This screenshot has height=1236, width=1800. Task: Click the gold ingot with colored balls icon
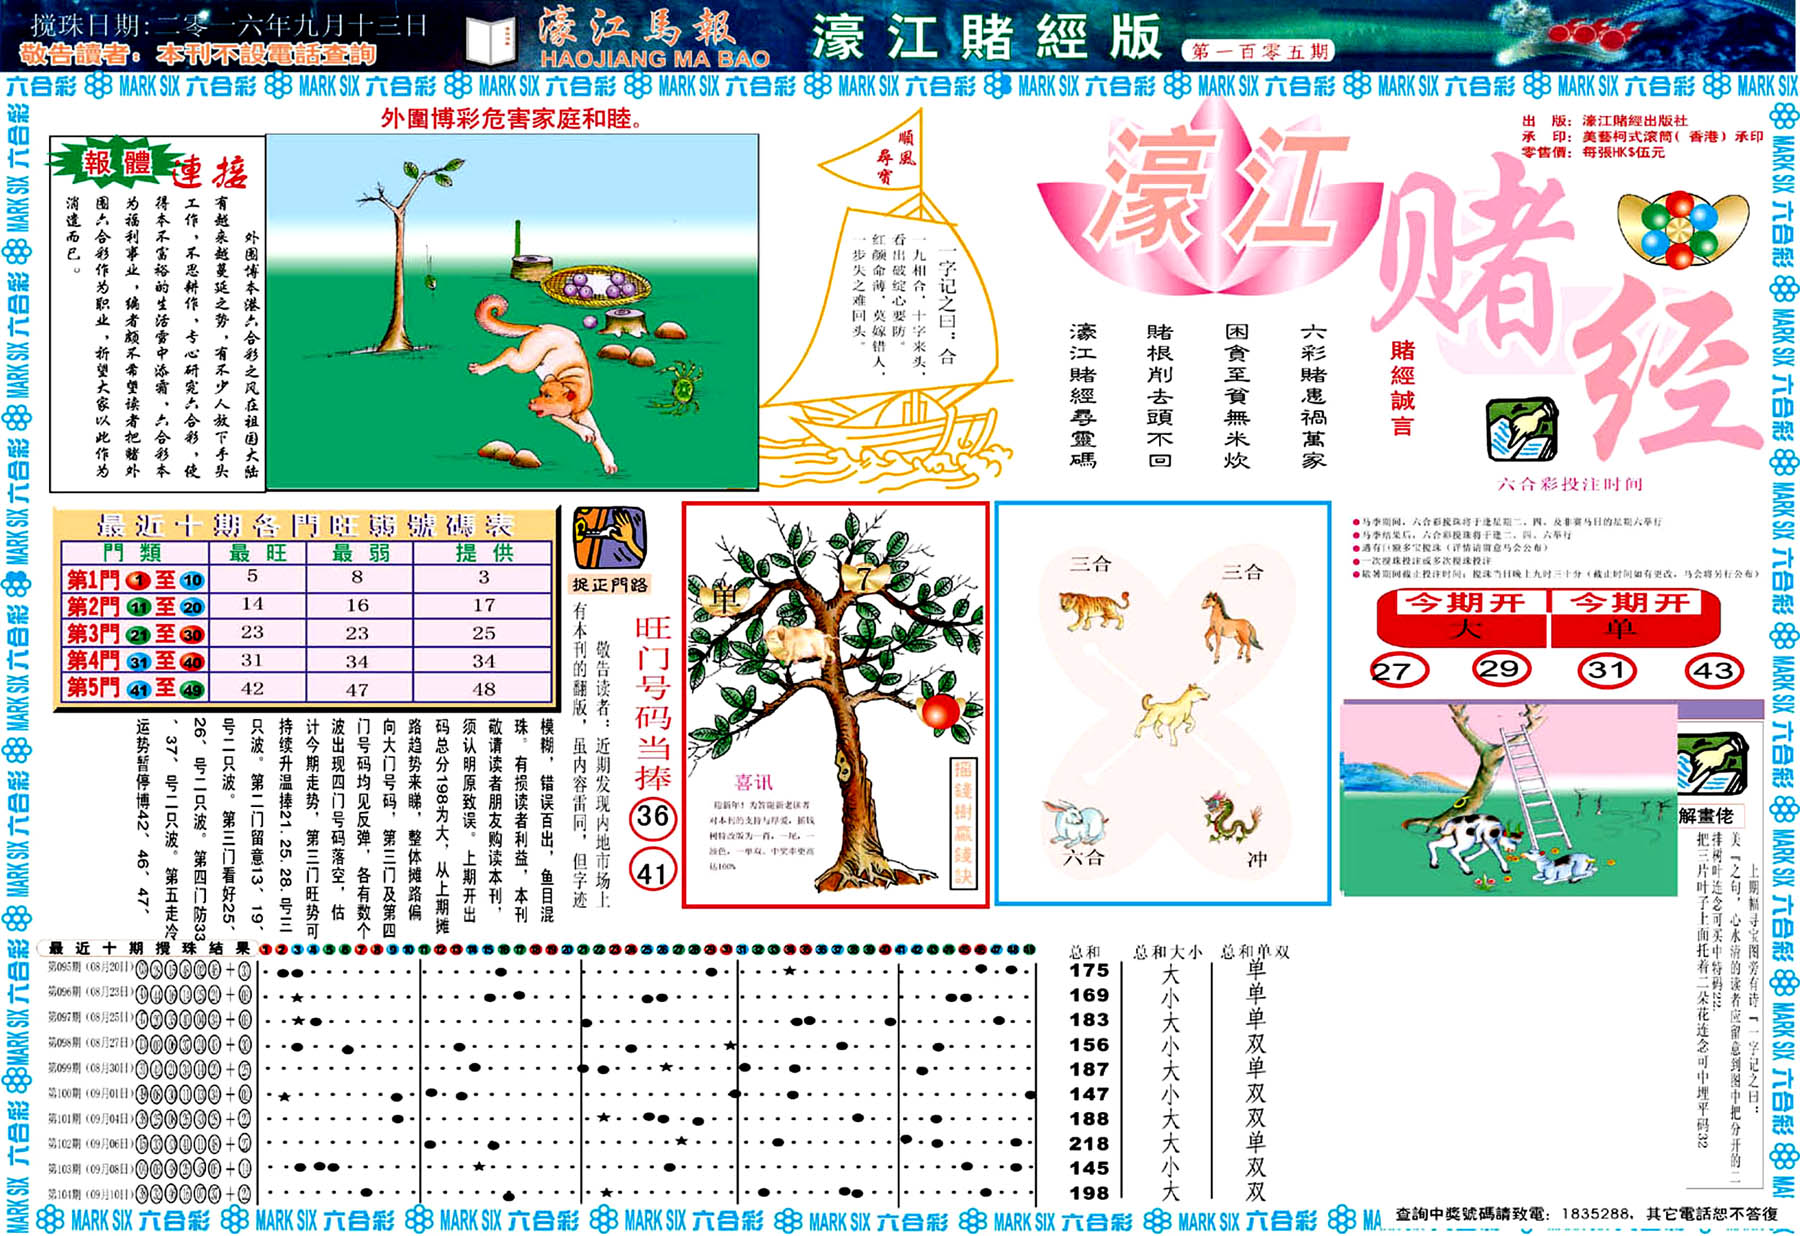(x=1684, y=232)
